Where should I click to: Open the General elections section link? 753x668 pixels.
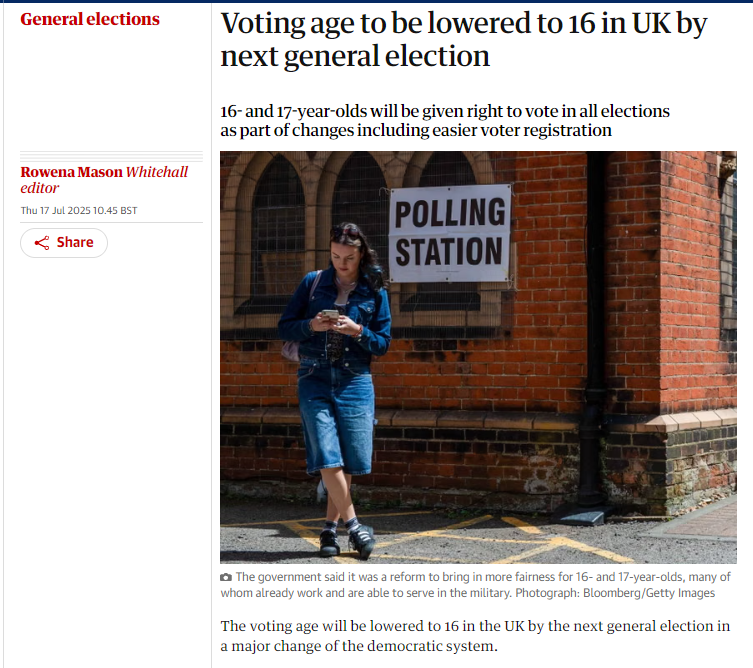[x=90, y=19]
